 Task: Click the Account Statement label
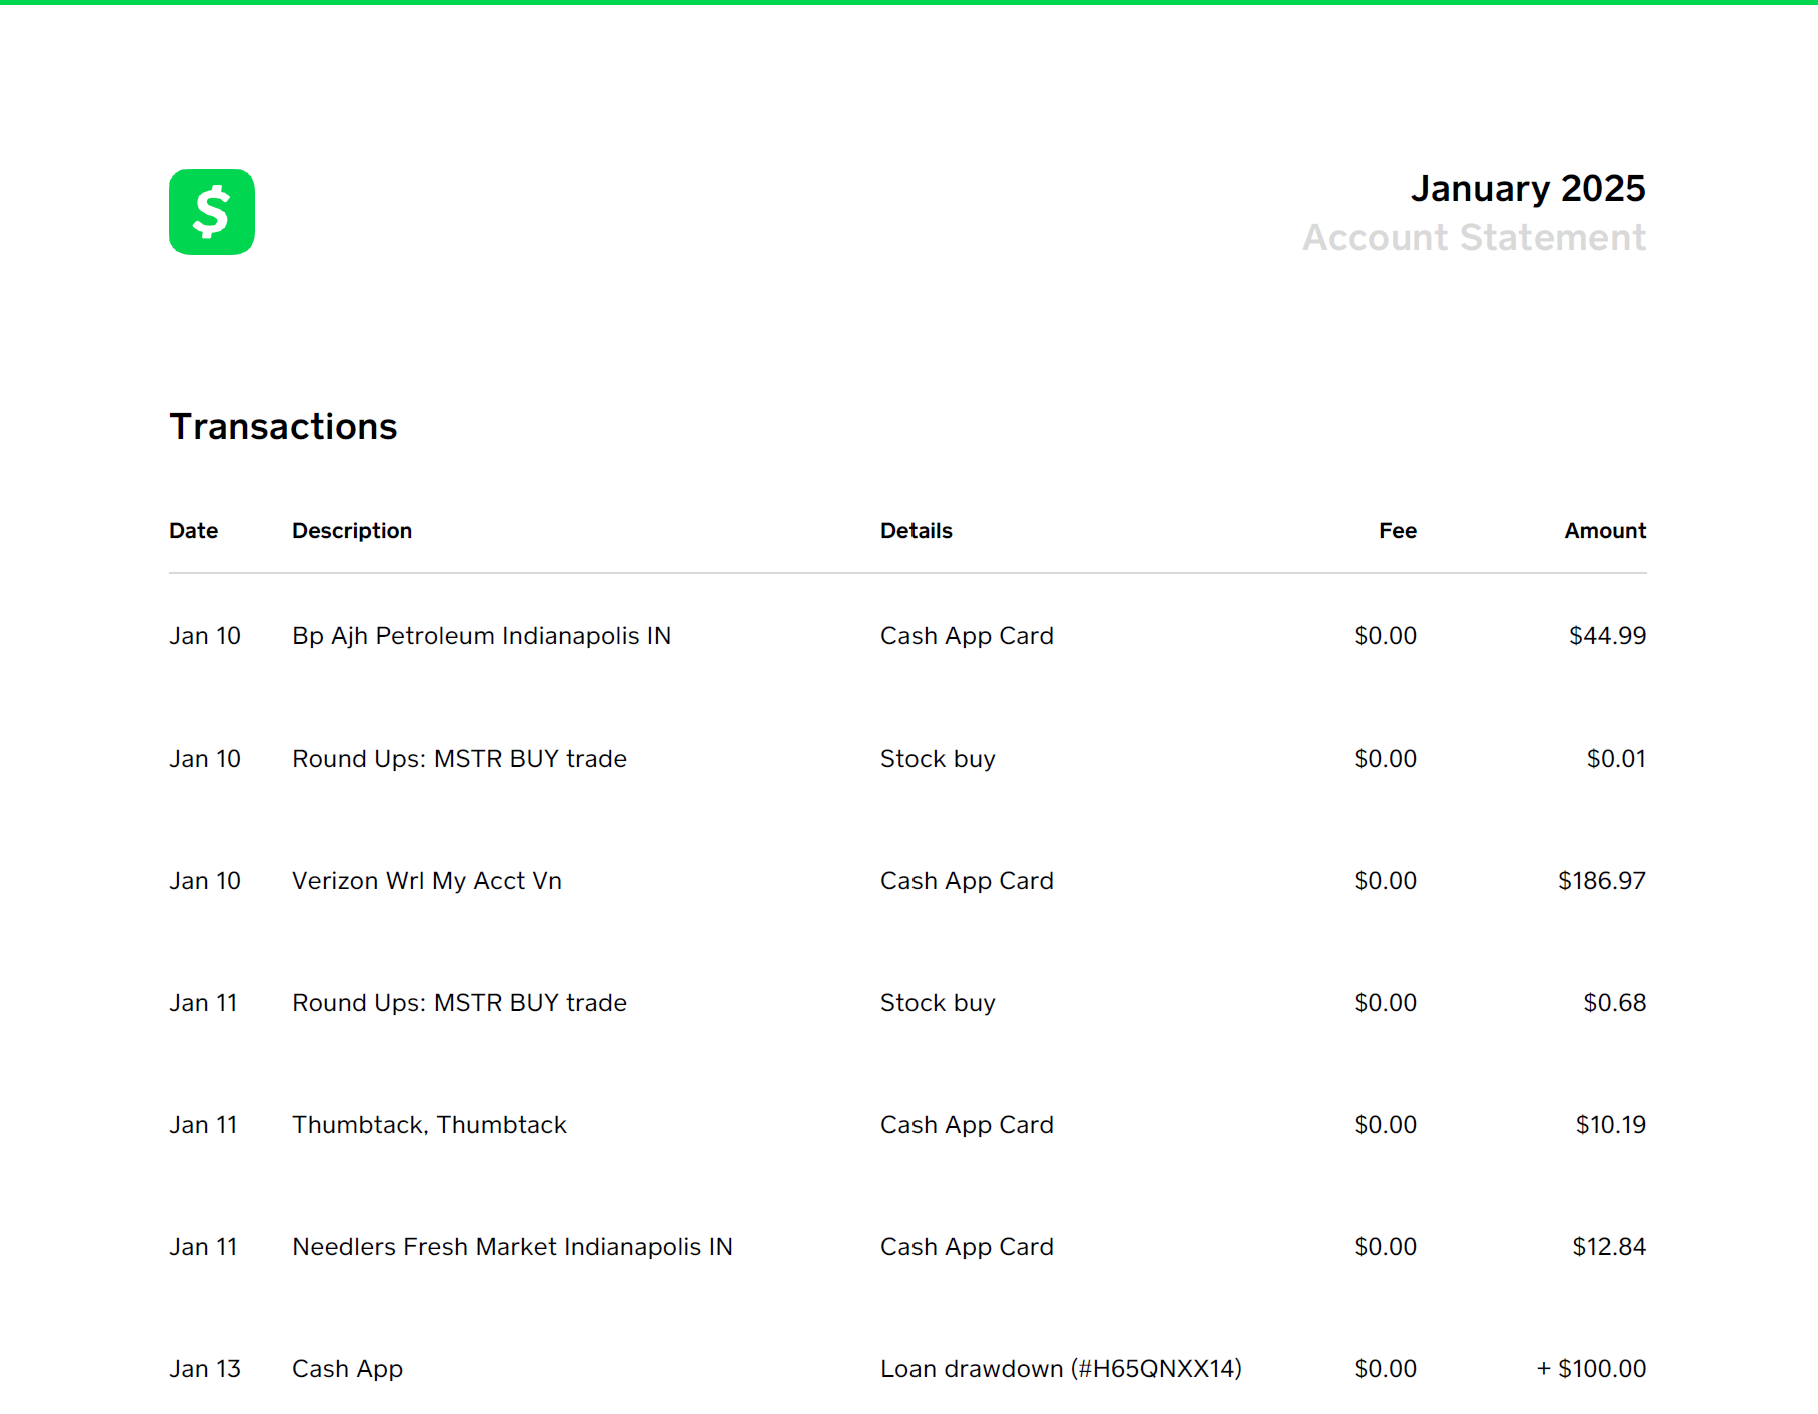pyautogui.click(x=1475, y=238)
